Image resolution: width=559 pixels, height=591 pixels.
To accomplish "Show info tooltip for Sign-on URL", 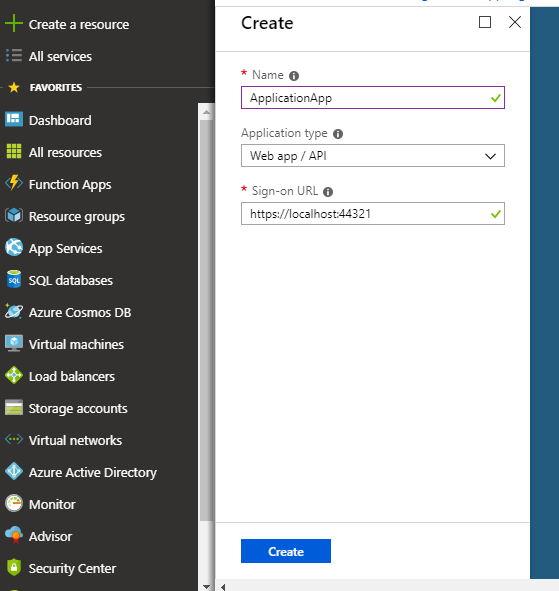I will tap(328, 192).
